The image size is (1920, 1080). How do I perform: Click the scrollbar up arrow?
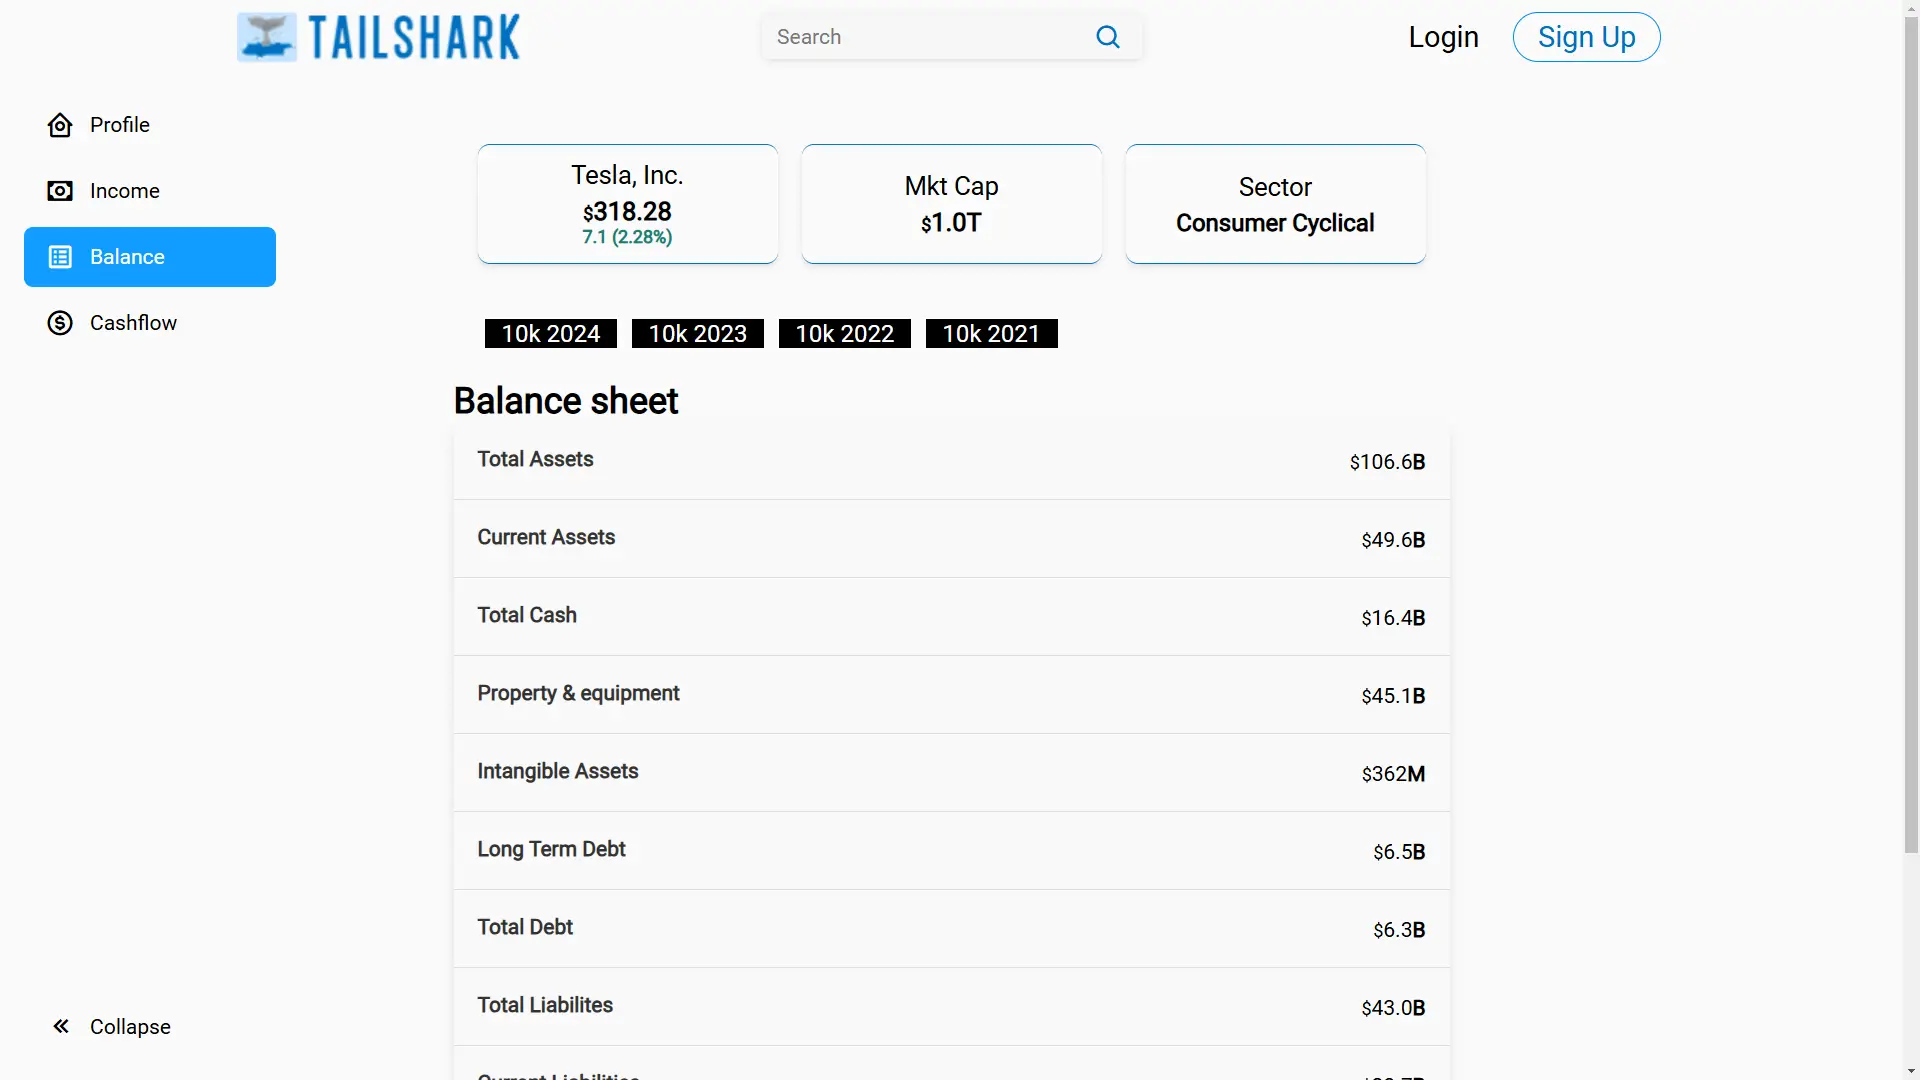click(x=1911, y=8)
